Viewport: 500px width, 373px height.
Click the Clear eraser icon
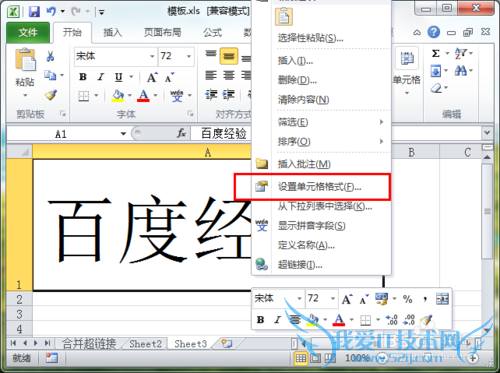pos(436,88)
